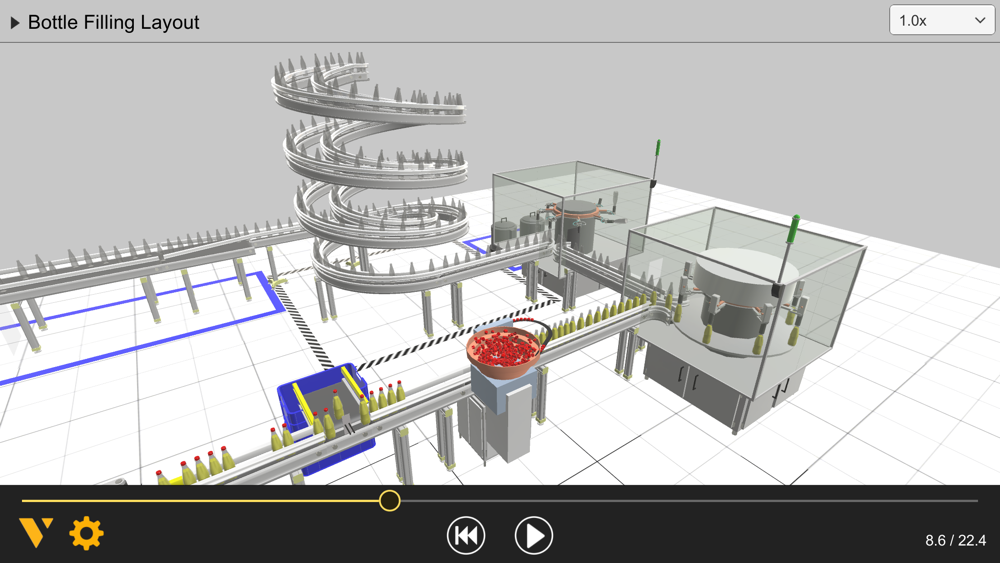
Task: Expand the Bottle Filling Layout triangle
Action: [x=15, y=23]
